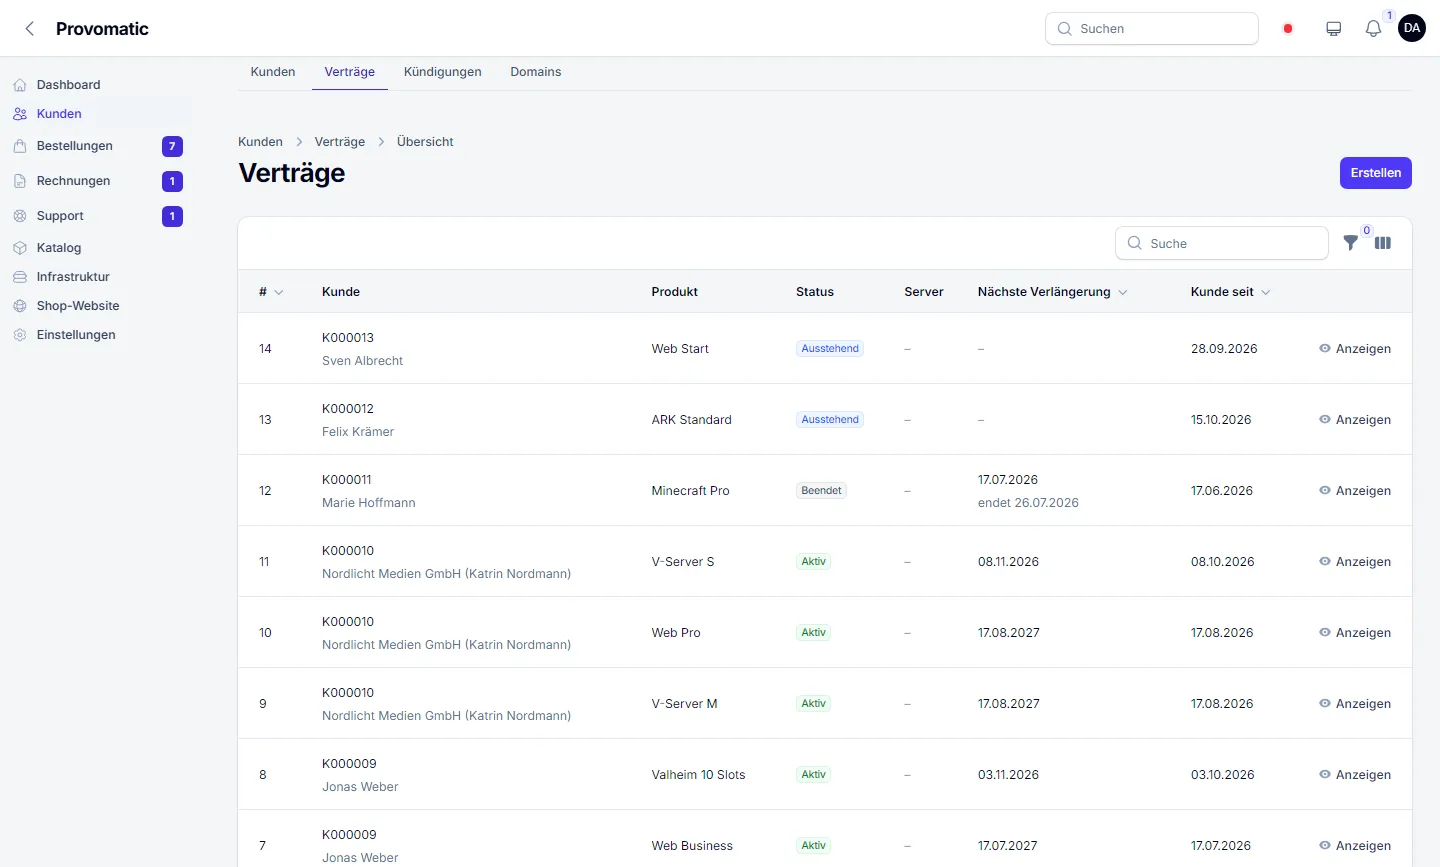1440x867 pixels.
Task: Click the back arrow next to Provomatic
Action: coord(30,29)
